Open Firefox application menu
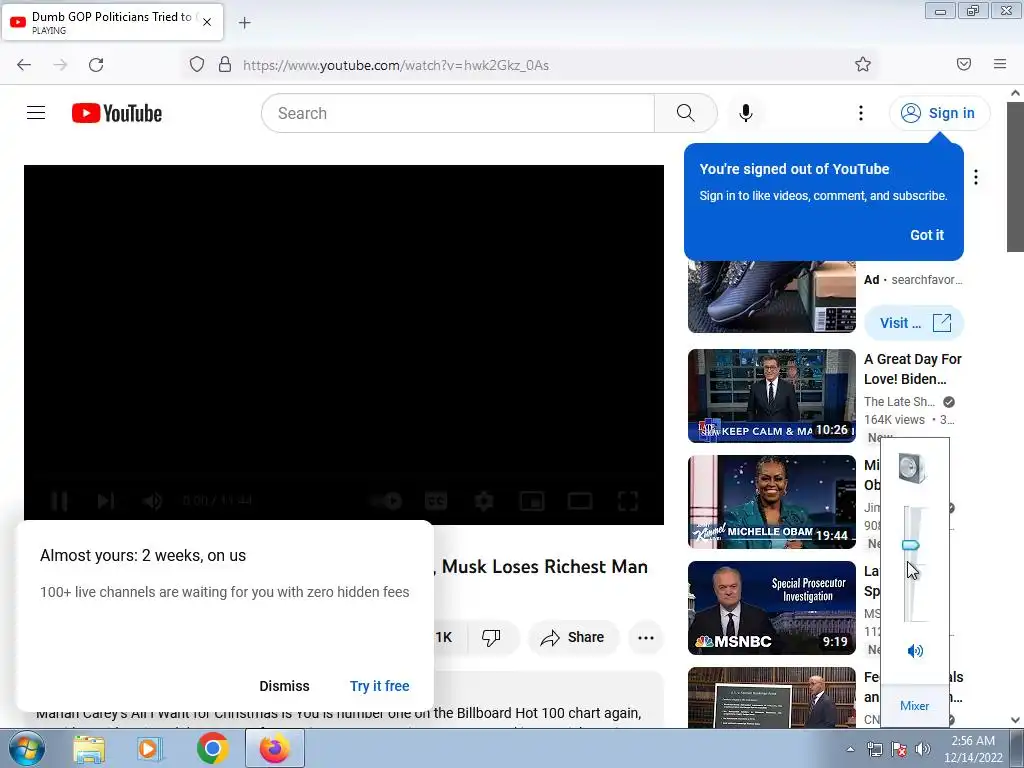 click(1000, 64)
